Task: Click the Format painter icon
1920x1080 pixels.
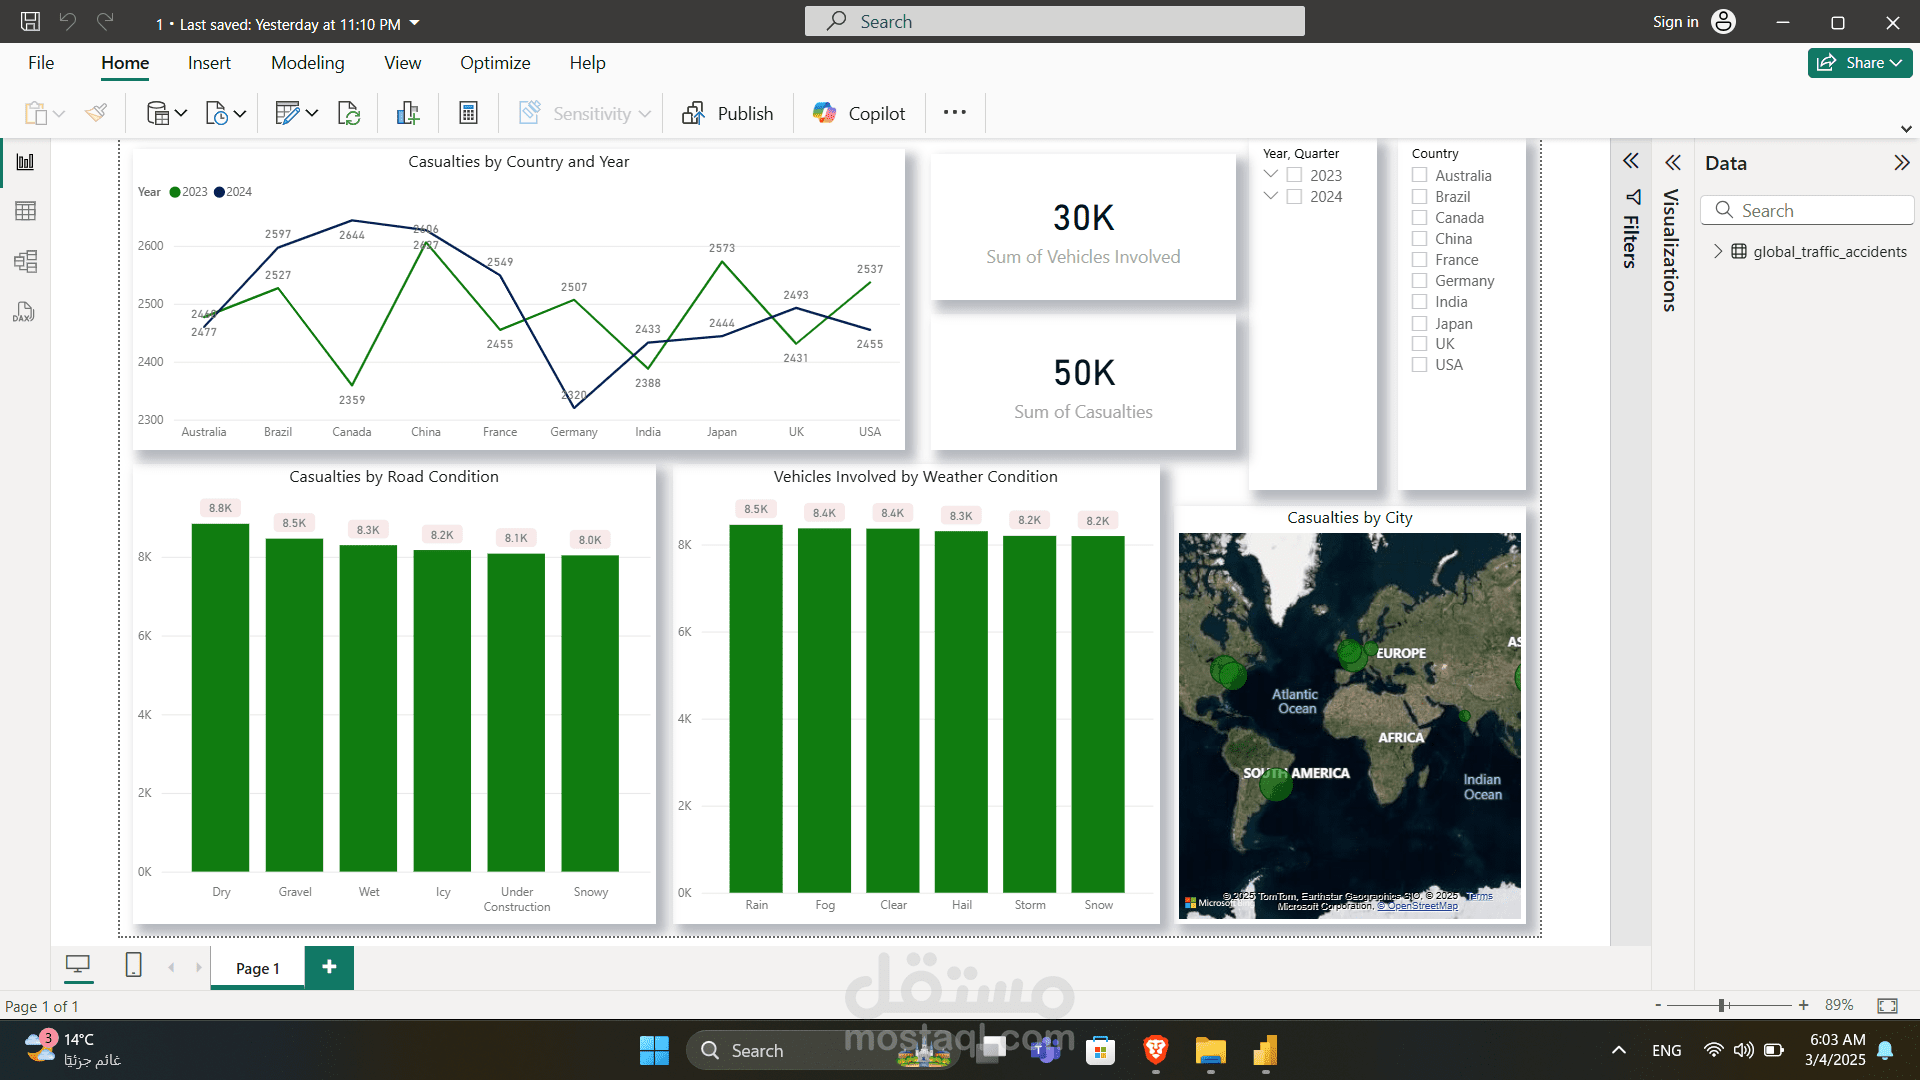Action: click(96, 113)
